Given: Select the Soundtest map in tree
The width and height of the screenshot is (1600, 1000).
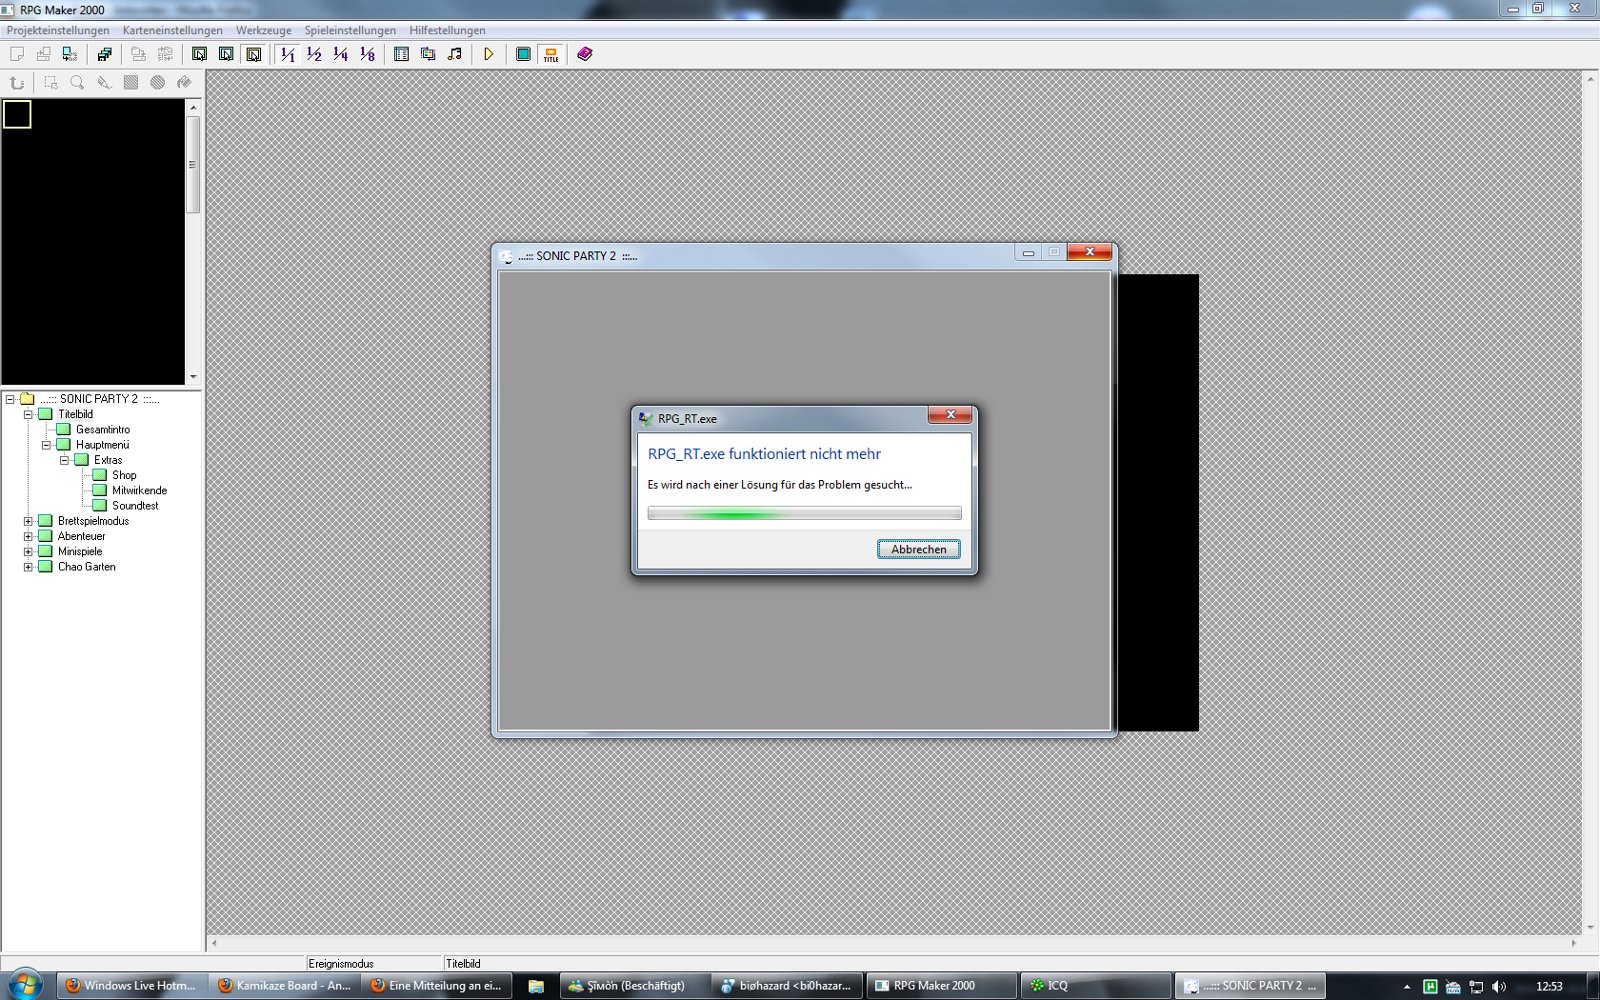Looking at the screenshot, I should coord(134,506).
